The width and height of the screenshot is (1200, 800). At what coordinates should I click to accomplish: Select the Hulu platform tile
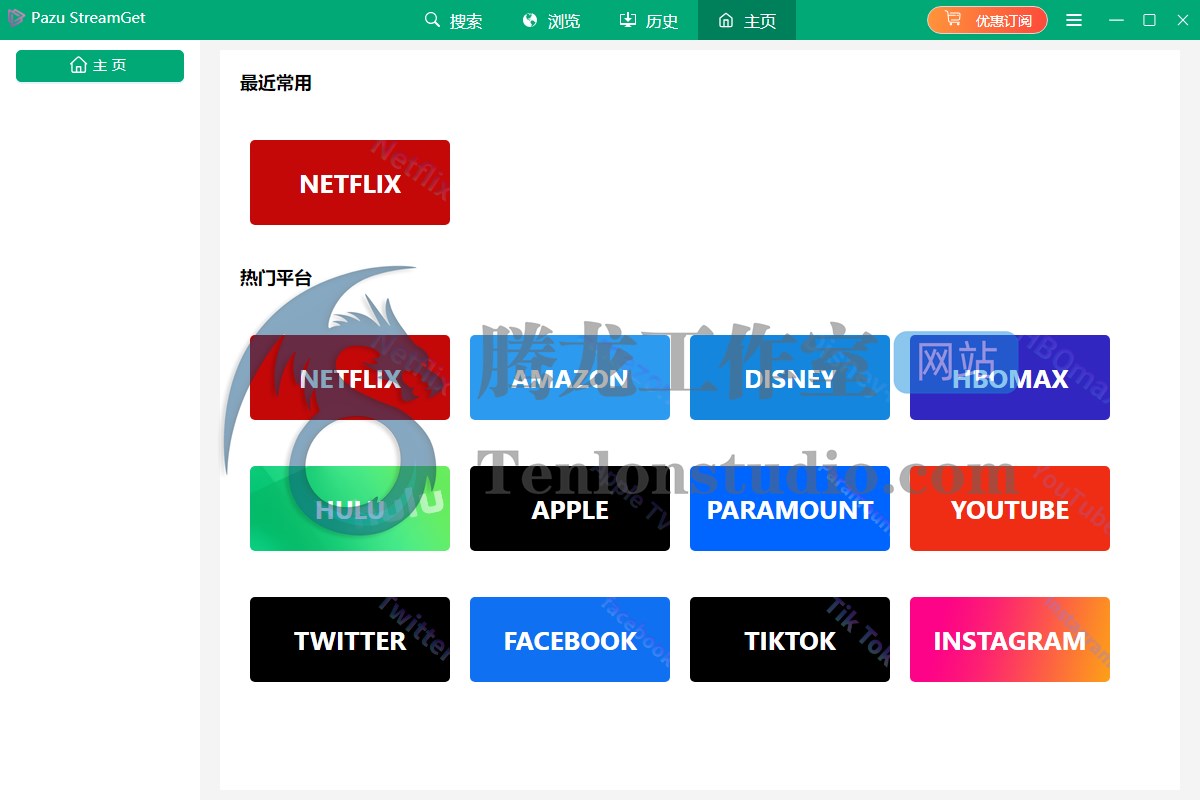pyautogui.click(x=350, y=509)
